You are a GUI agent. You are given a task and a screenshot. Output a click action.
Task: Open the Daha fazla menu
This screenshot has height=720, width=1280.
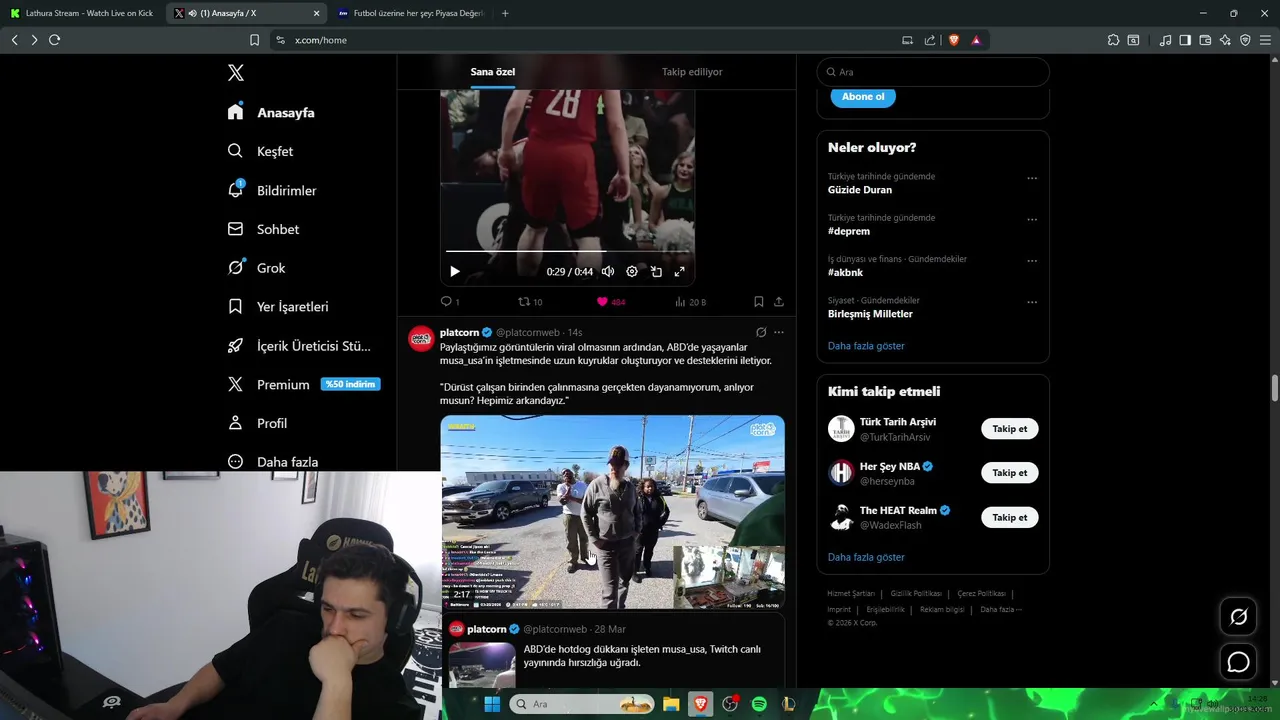(x=272, y=462)
